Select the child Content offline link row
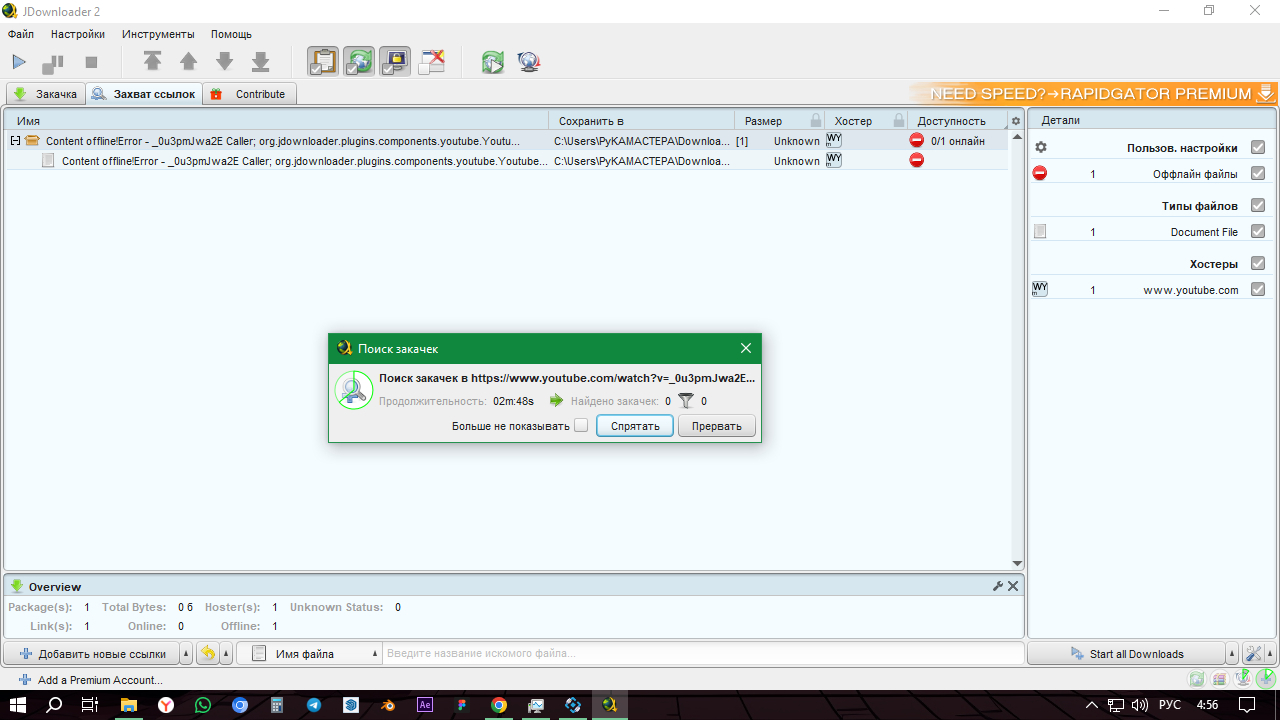The height and width of the screenshot is (720, 1280). (x=506, y=161)
